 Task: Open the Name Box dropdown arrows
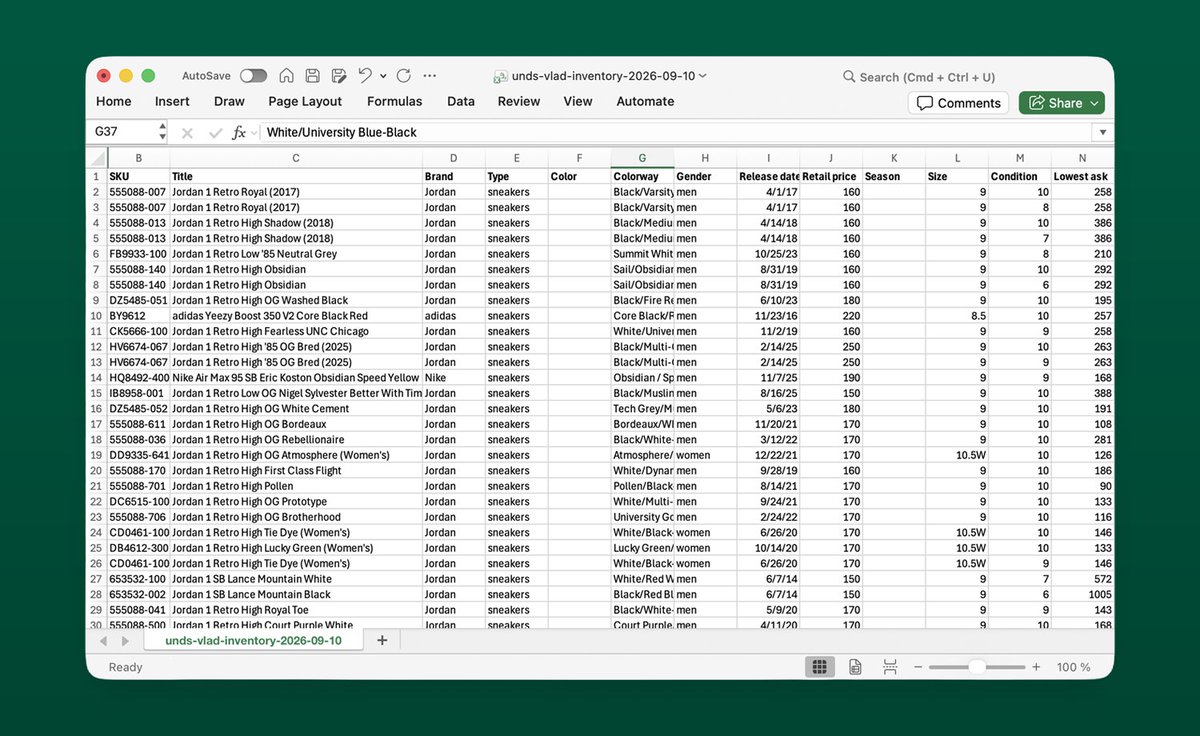(162, 132)
